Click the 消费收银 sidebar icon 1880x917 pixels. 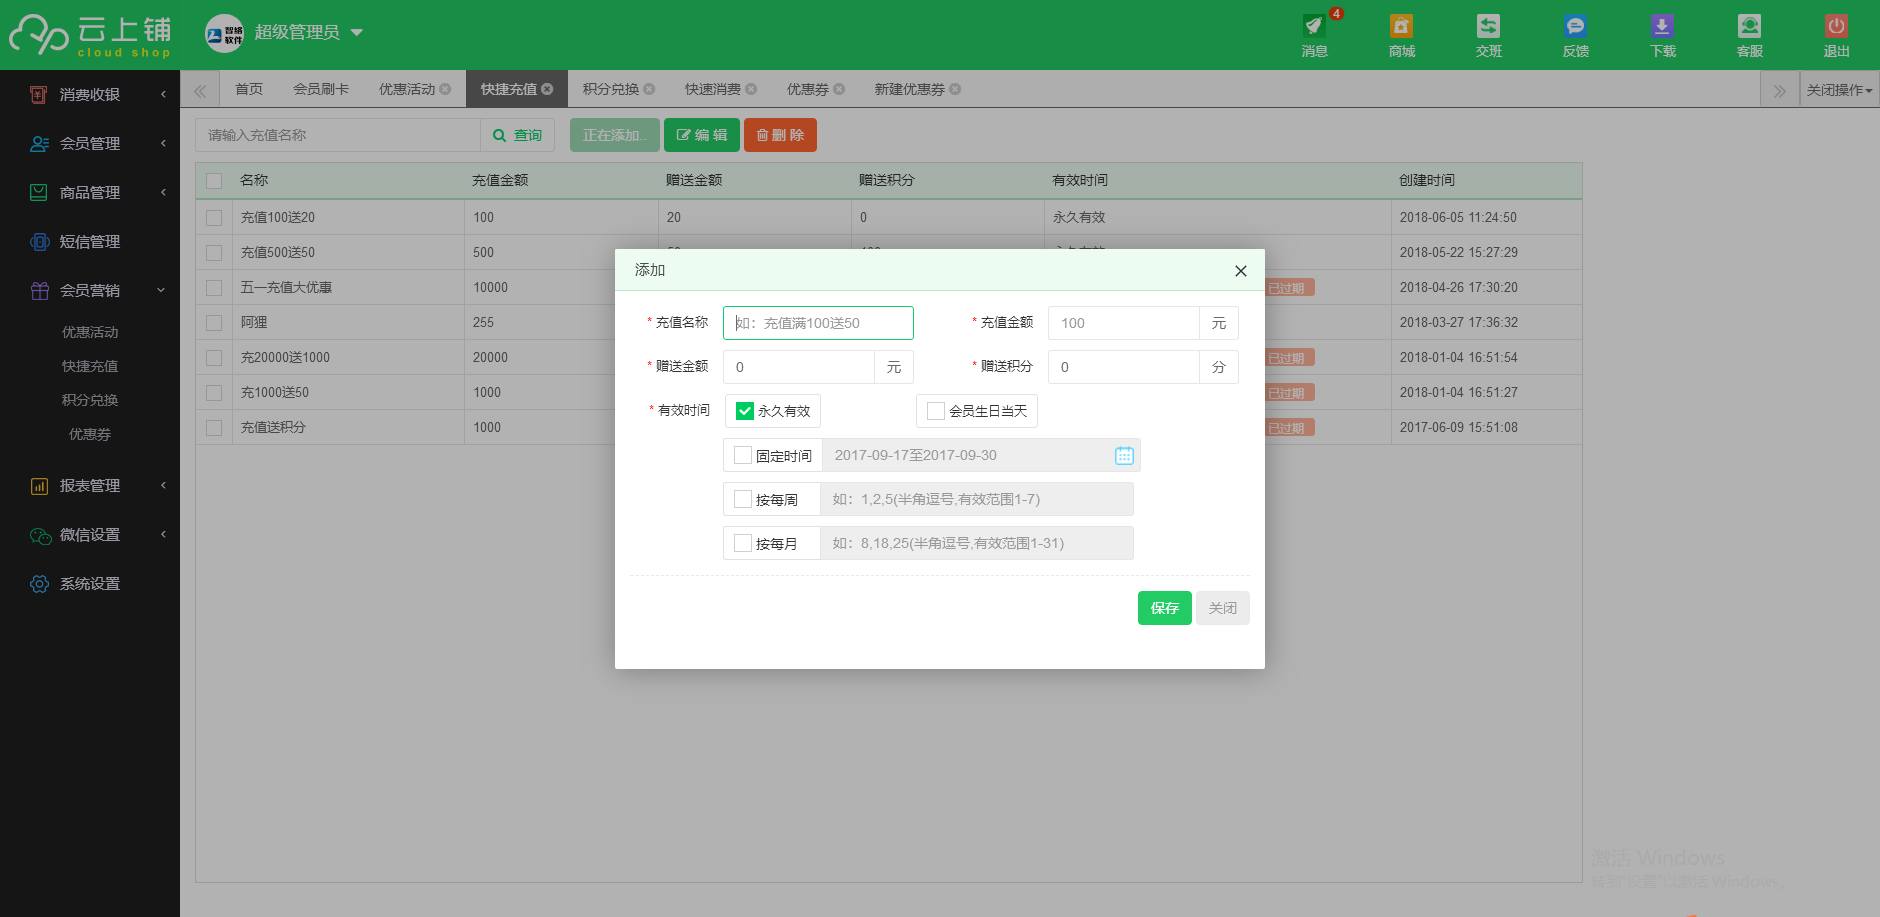tap(39, 94)
